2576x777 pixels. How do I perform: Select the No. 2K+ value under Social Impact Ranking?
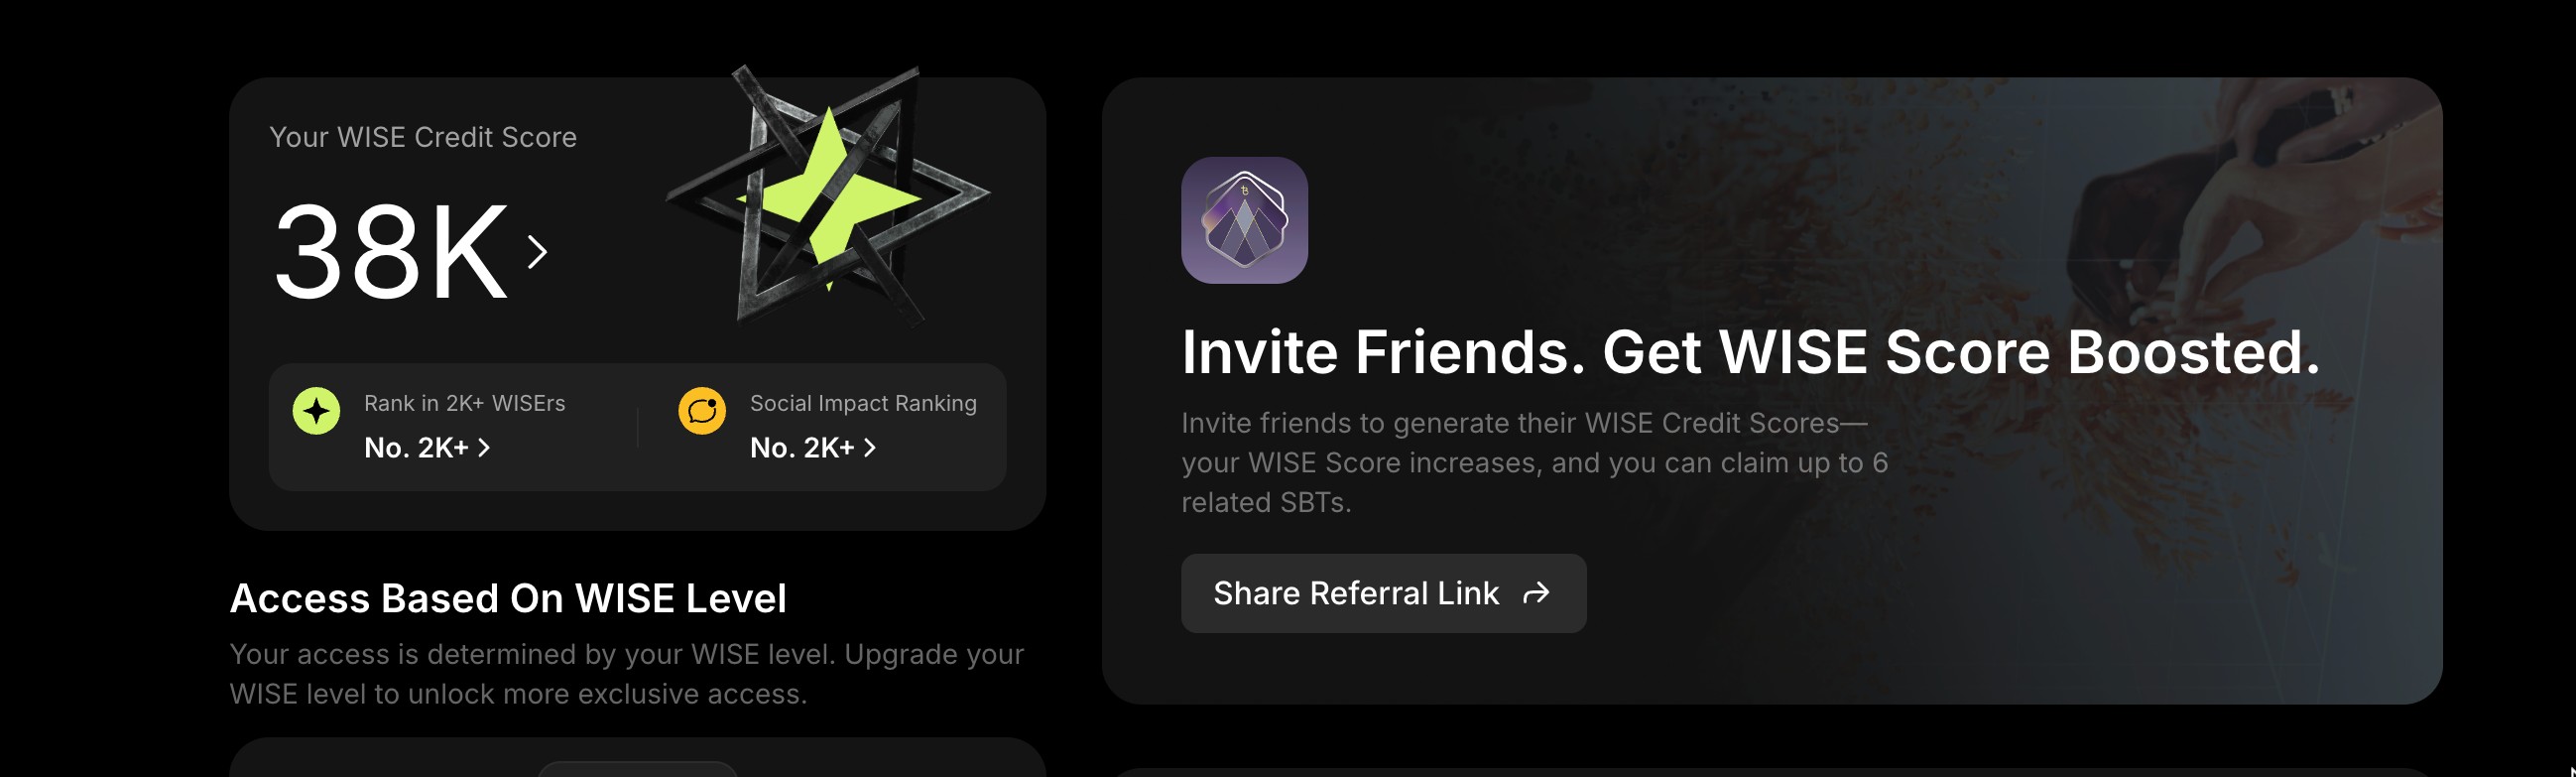click(x=802, y=448)
